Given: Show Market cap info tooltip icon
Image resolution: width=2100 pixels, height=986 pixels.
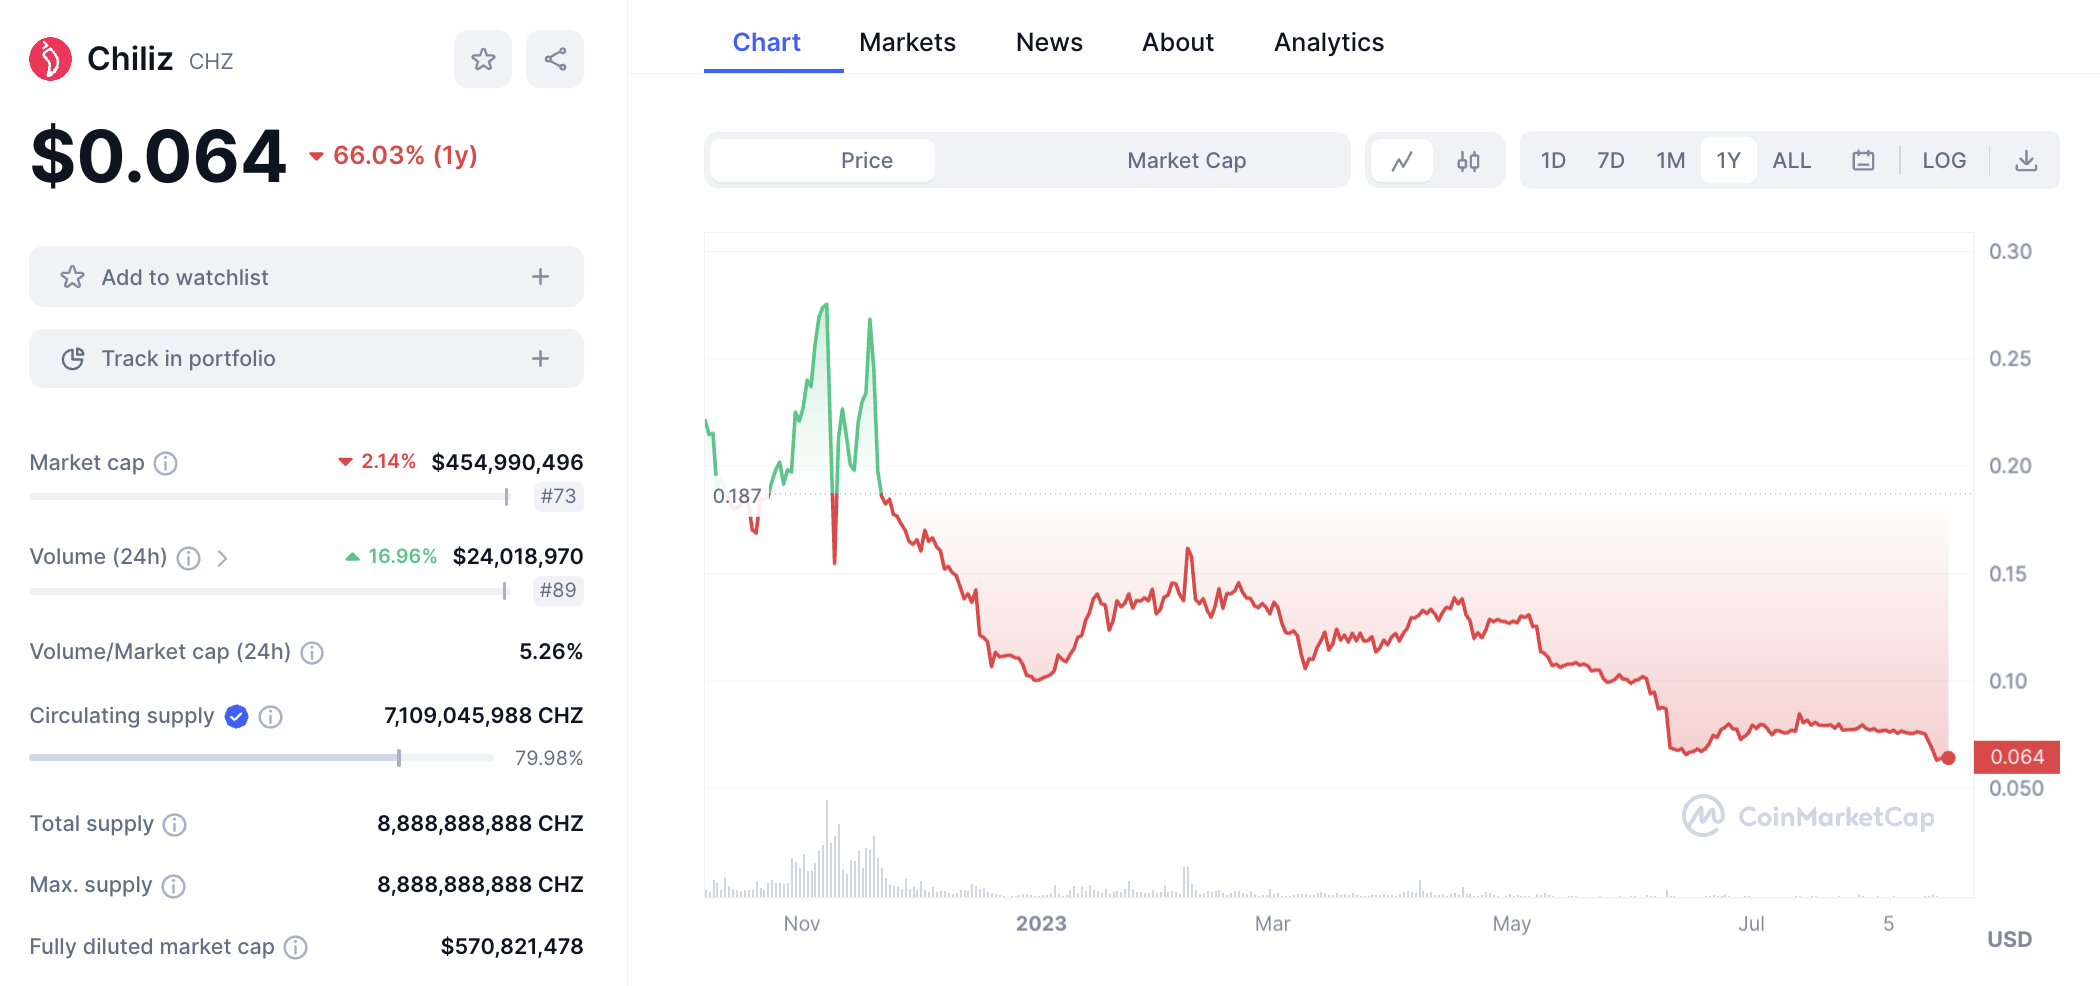Looking at the screenshot, I should pos(166,463).
